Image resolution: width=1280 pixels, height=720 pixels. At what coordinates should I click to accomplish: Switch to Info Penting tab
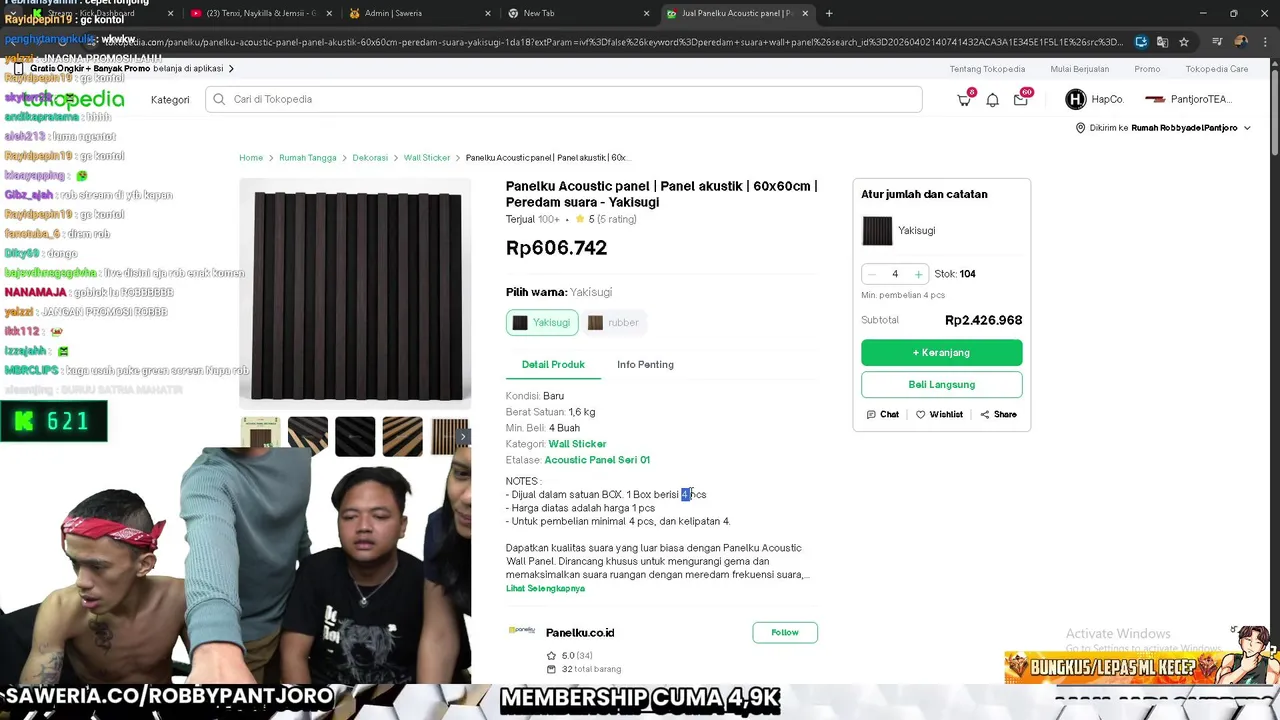[645, 364]
